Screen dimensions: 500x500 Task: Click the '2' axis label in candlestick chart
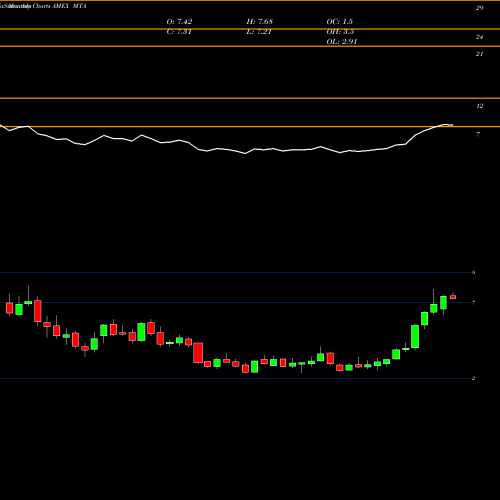[473, 378]
